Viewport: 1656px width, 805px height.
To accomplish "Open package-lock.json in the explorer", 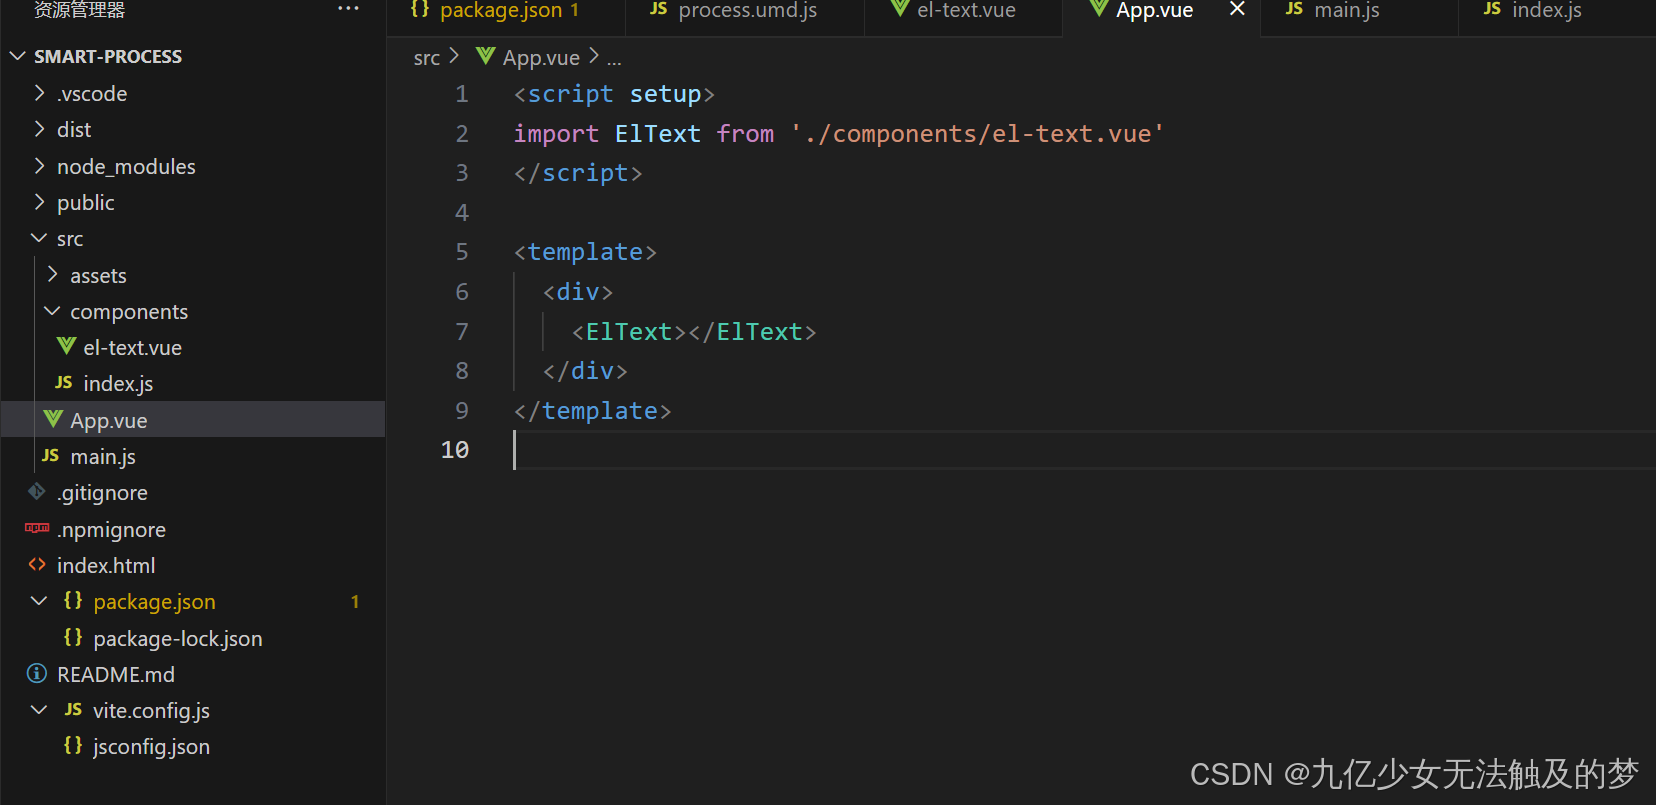I will 178,639.
